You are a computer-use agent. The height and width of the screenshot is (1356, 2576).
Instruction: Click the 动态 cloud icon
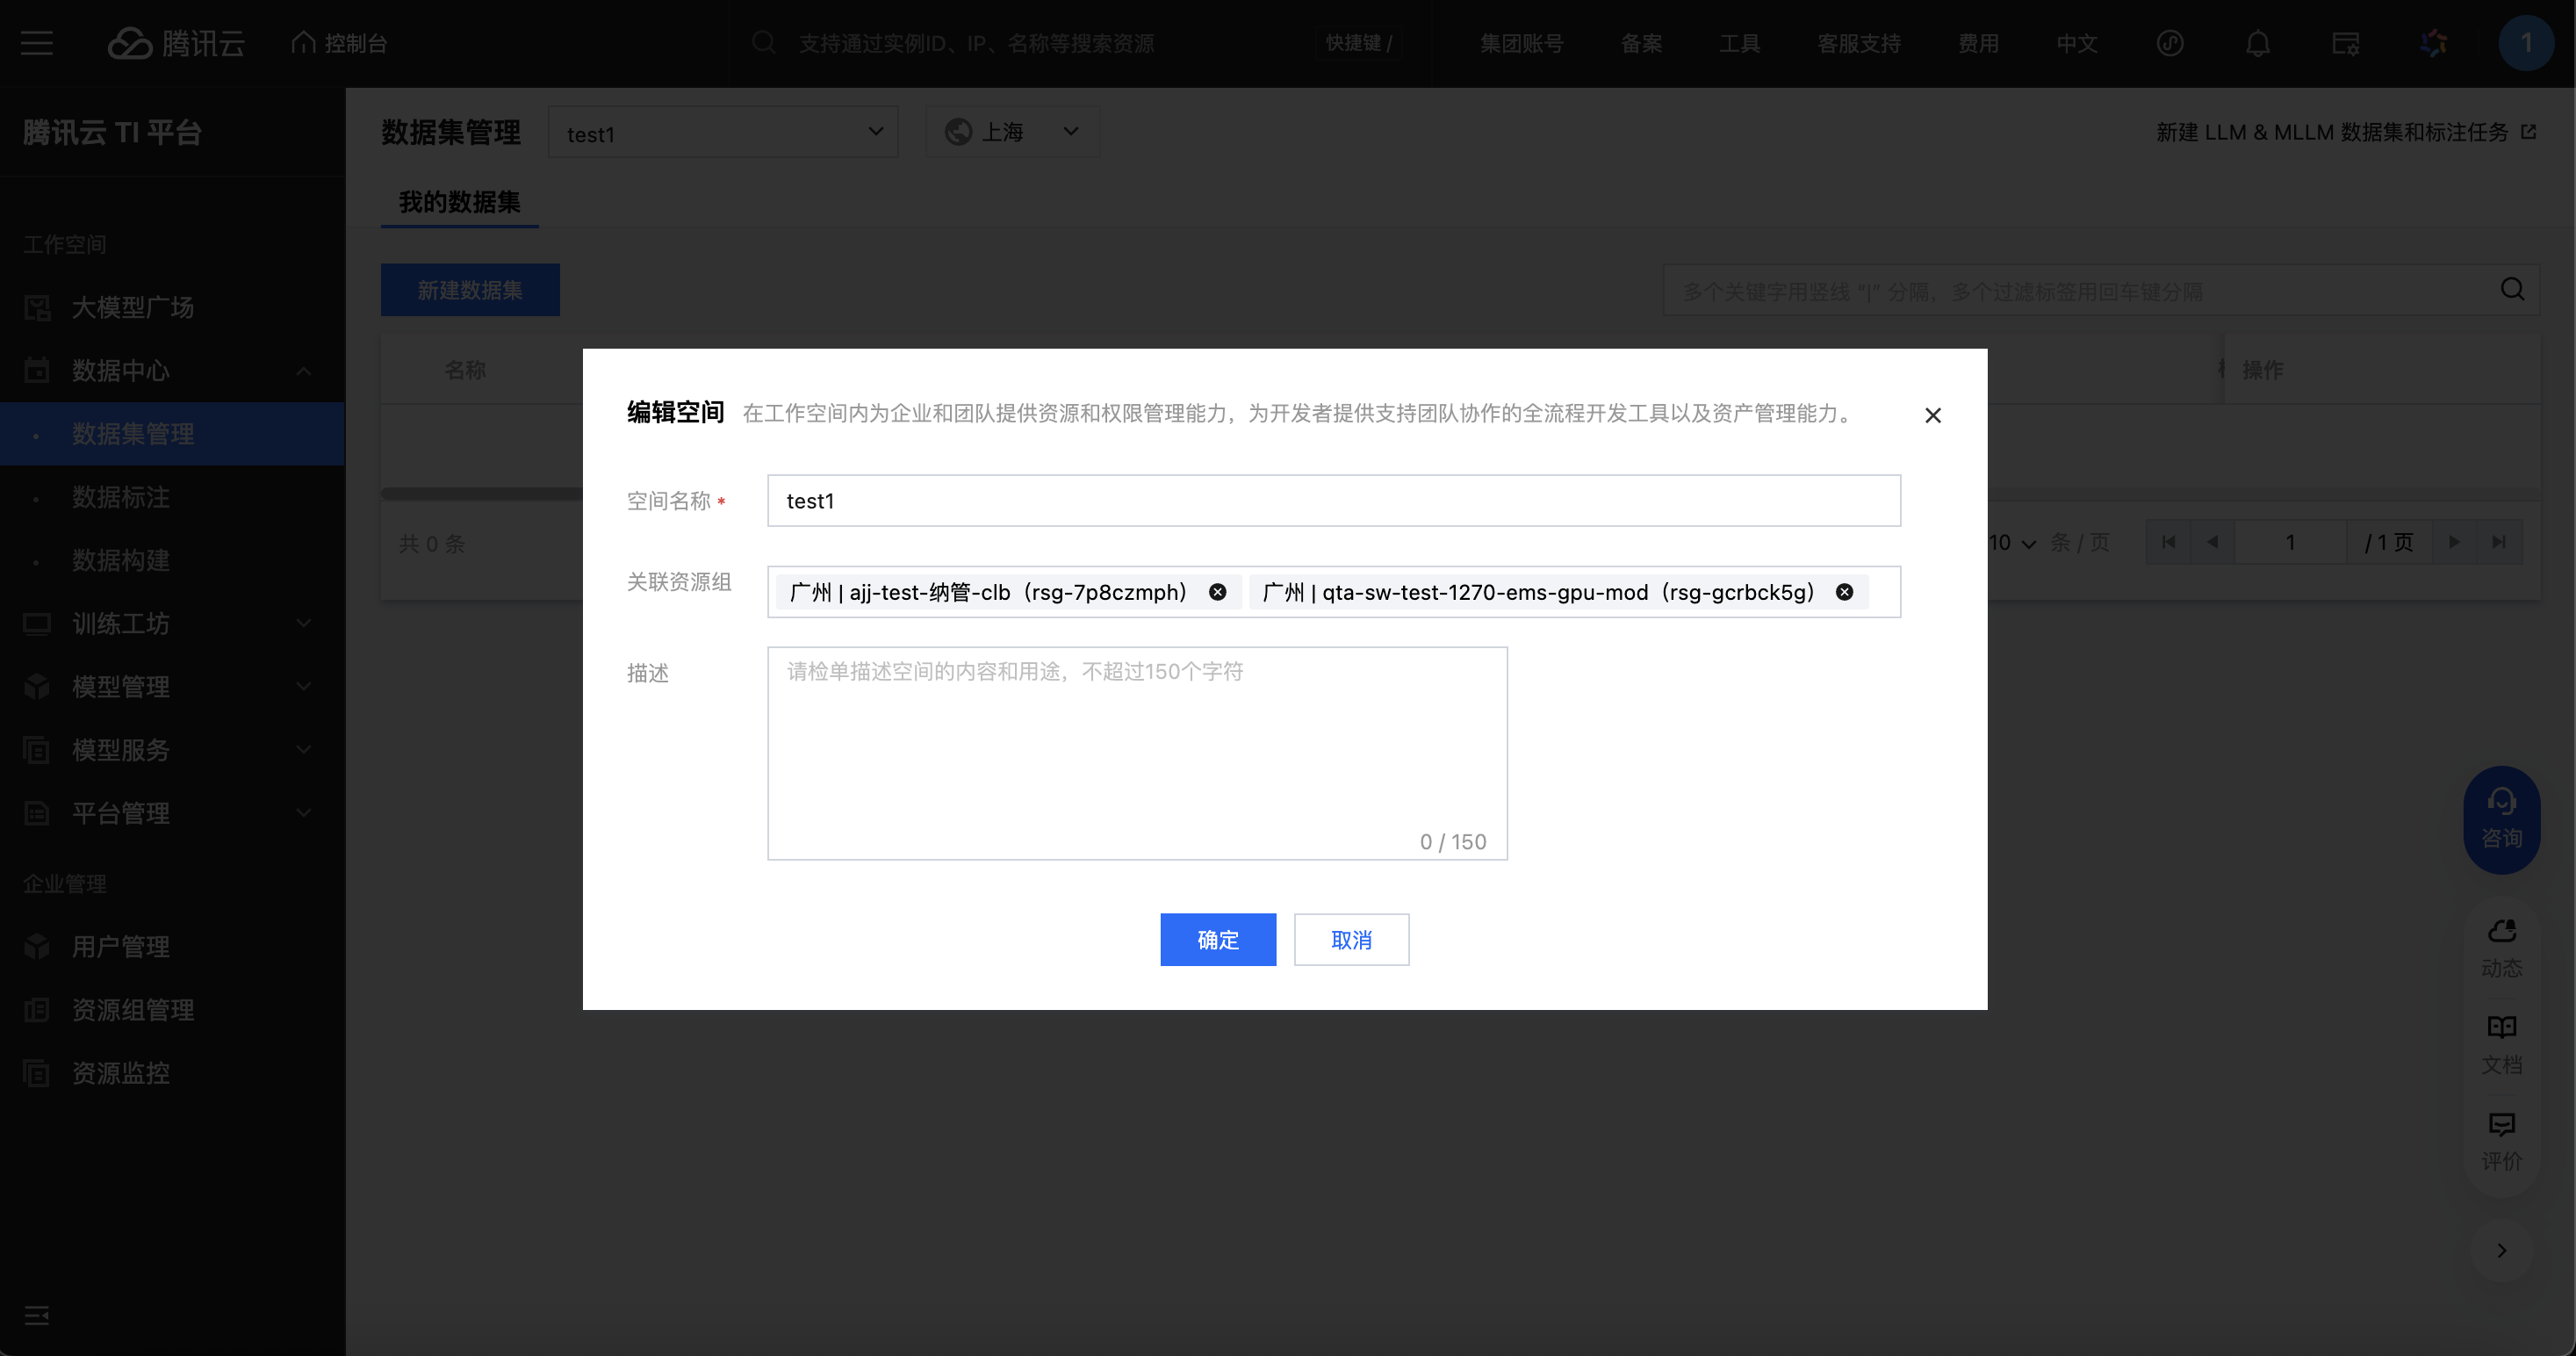2501,931
